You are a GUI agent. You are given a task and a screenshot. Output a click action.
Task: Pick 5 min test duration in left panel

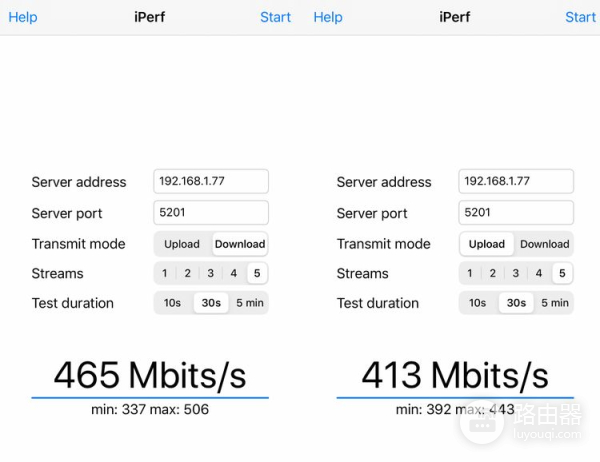coord(249,303)
